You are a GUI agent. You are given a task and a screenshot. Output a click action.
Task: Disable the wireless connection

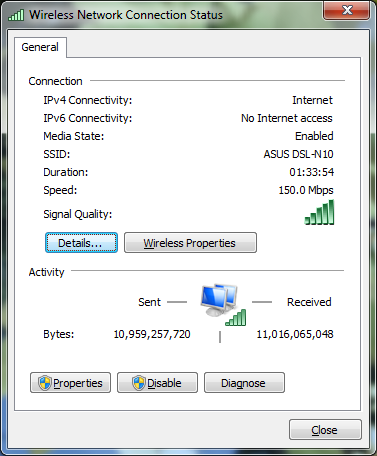(x=157, y=383)
